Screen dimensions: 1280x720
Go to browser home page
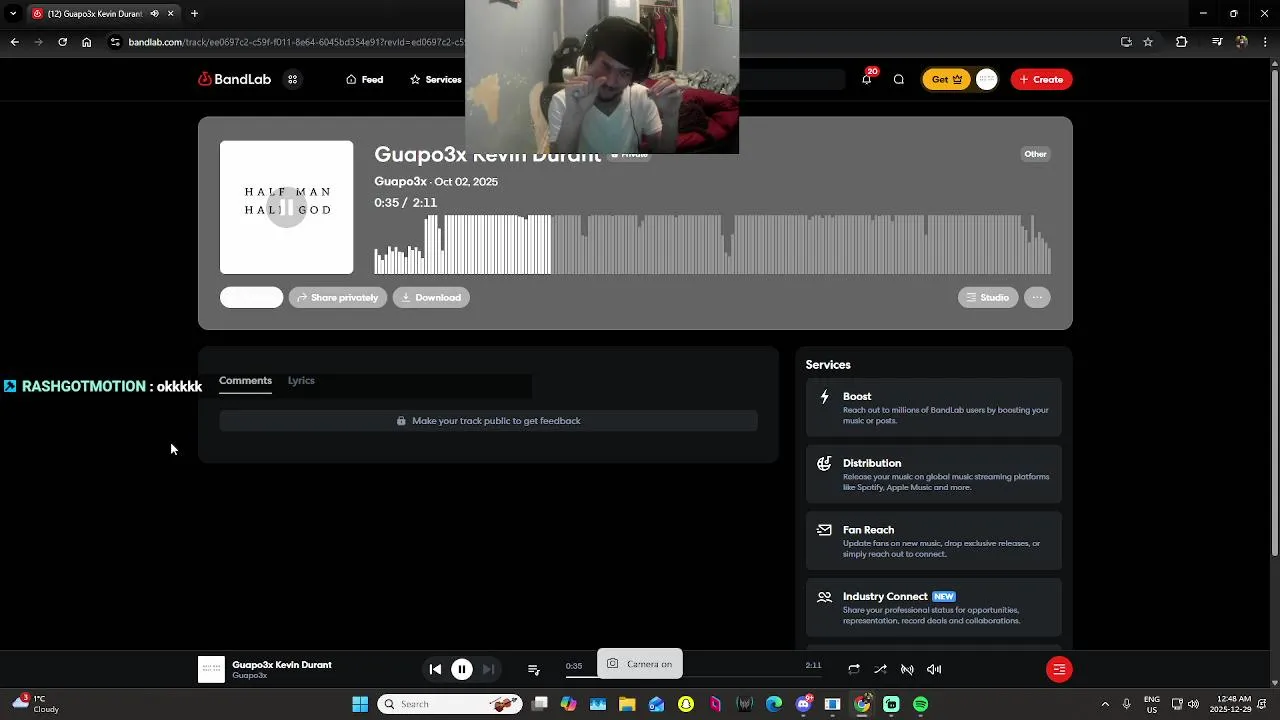click(86, 42)
